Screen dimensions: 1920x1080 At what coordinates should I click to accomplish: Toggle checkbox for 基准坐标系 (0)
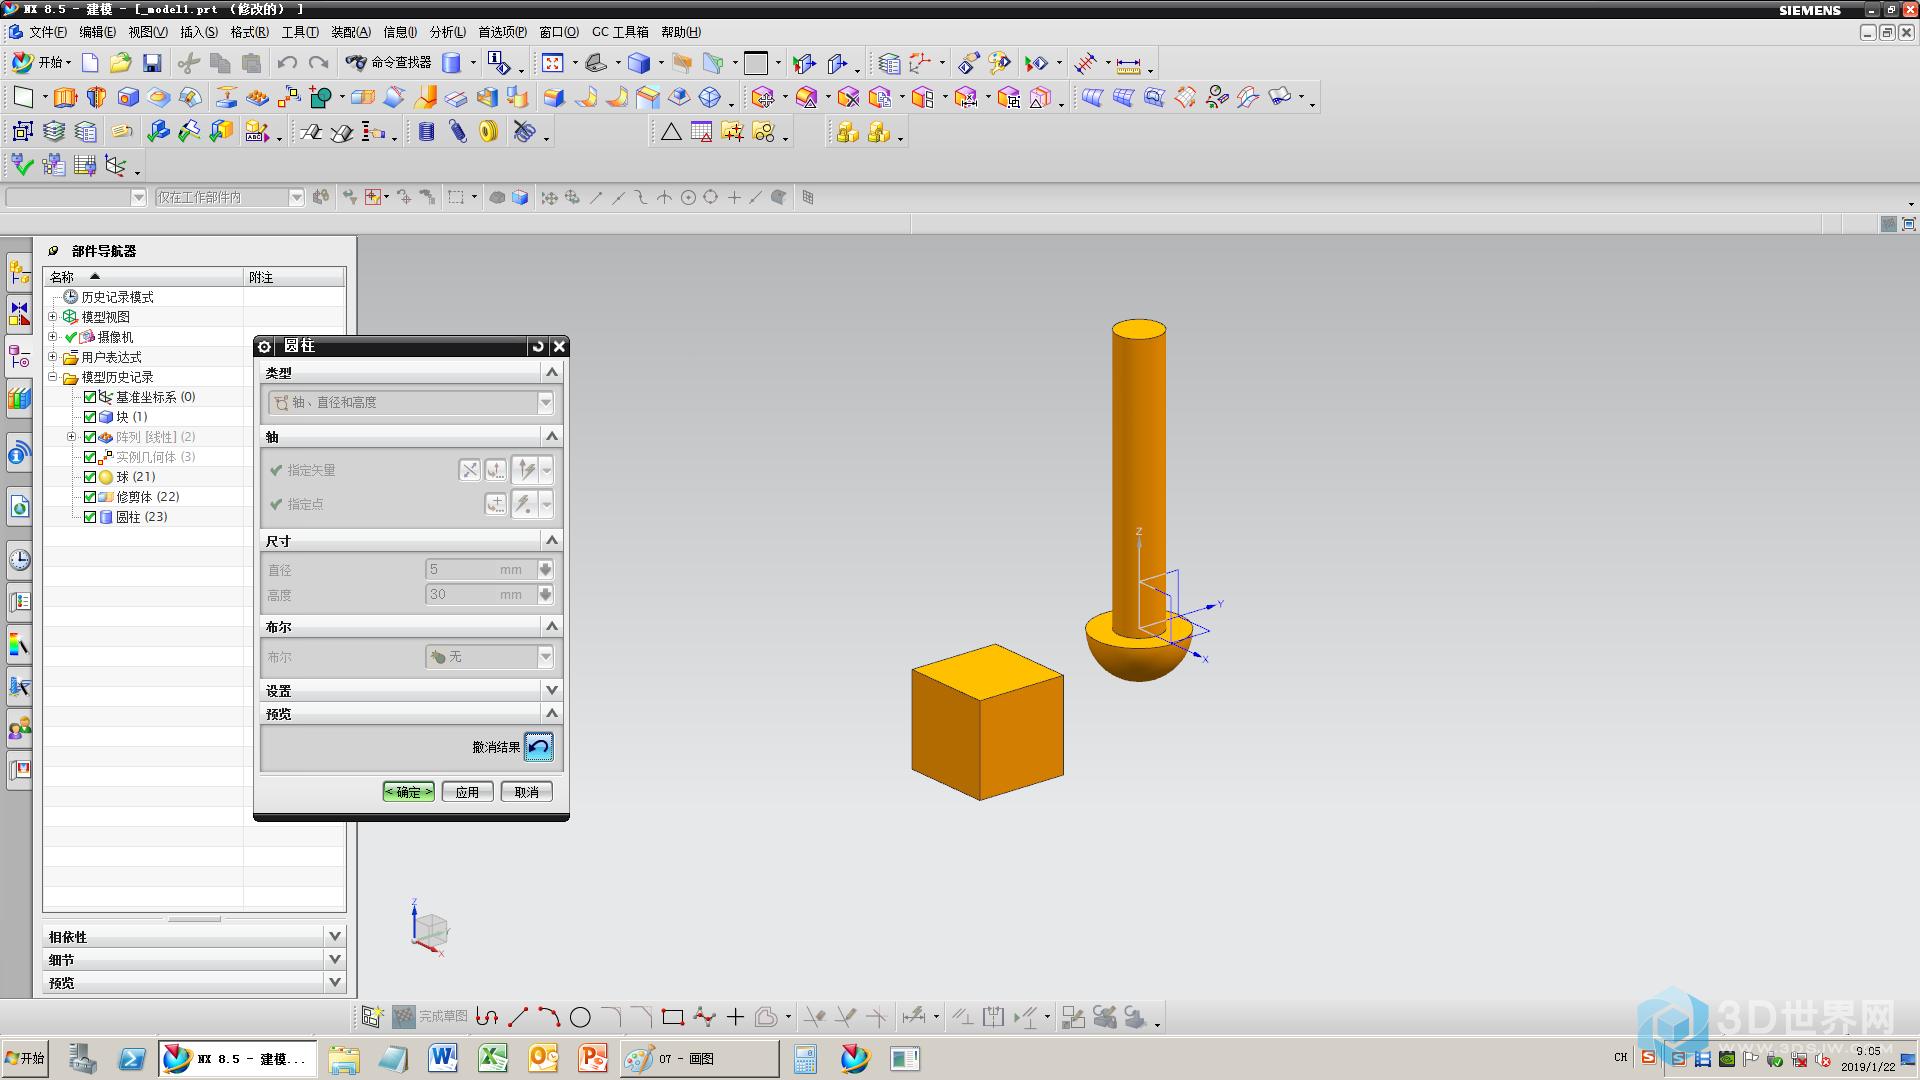coord(90,397)
